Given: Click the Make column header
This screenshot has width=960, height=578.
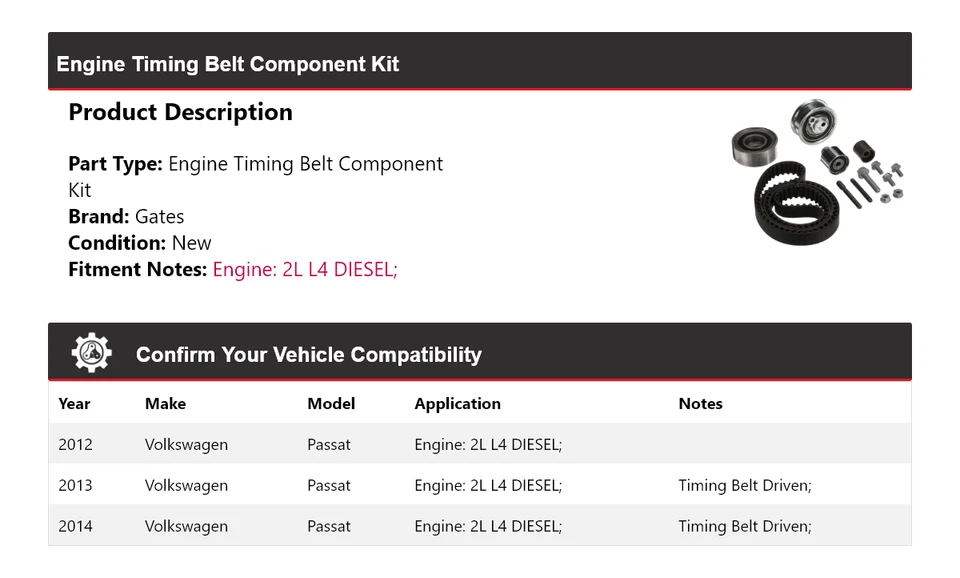Looking at the screenshot, I should (x=165, y=404).
